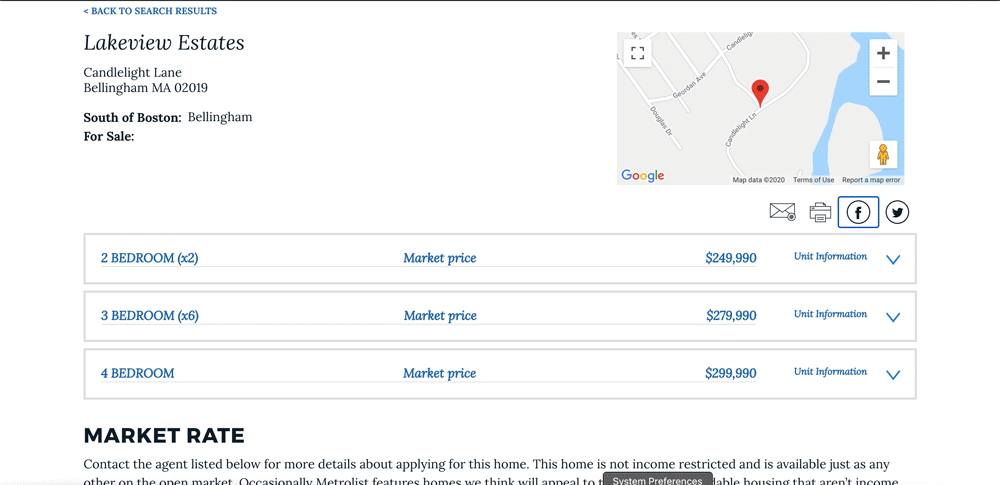Zoom out on the map
The width and height of the screenshot is (1000, 485).
(x=883, y=82)
